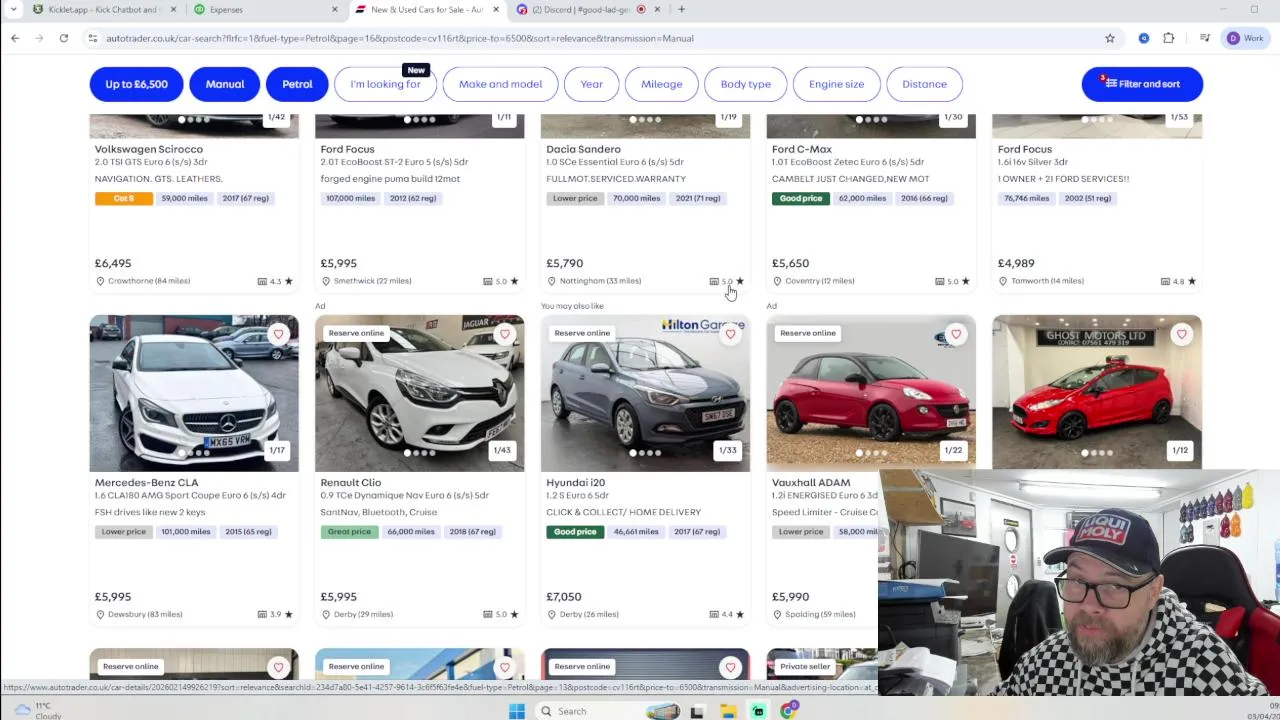Viewport: 1280px width, 720px height.
Task: Click the £4,989 price of Ford Focus
Action: tap(1016, 263)
